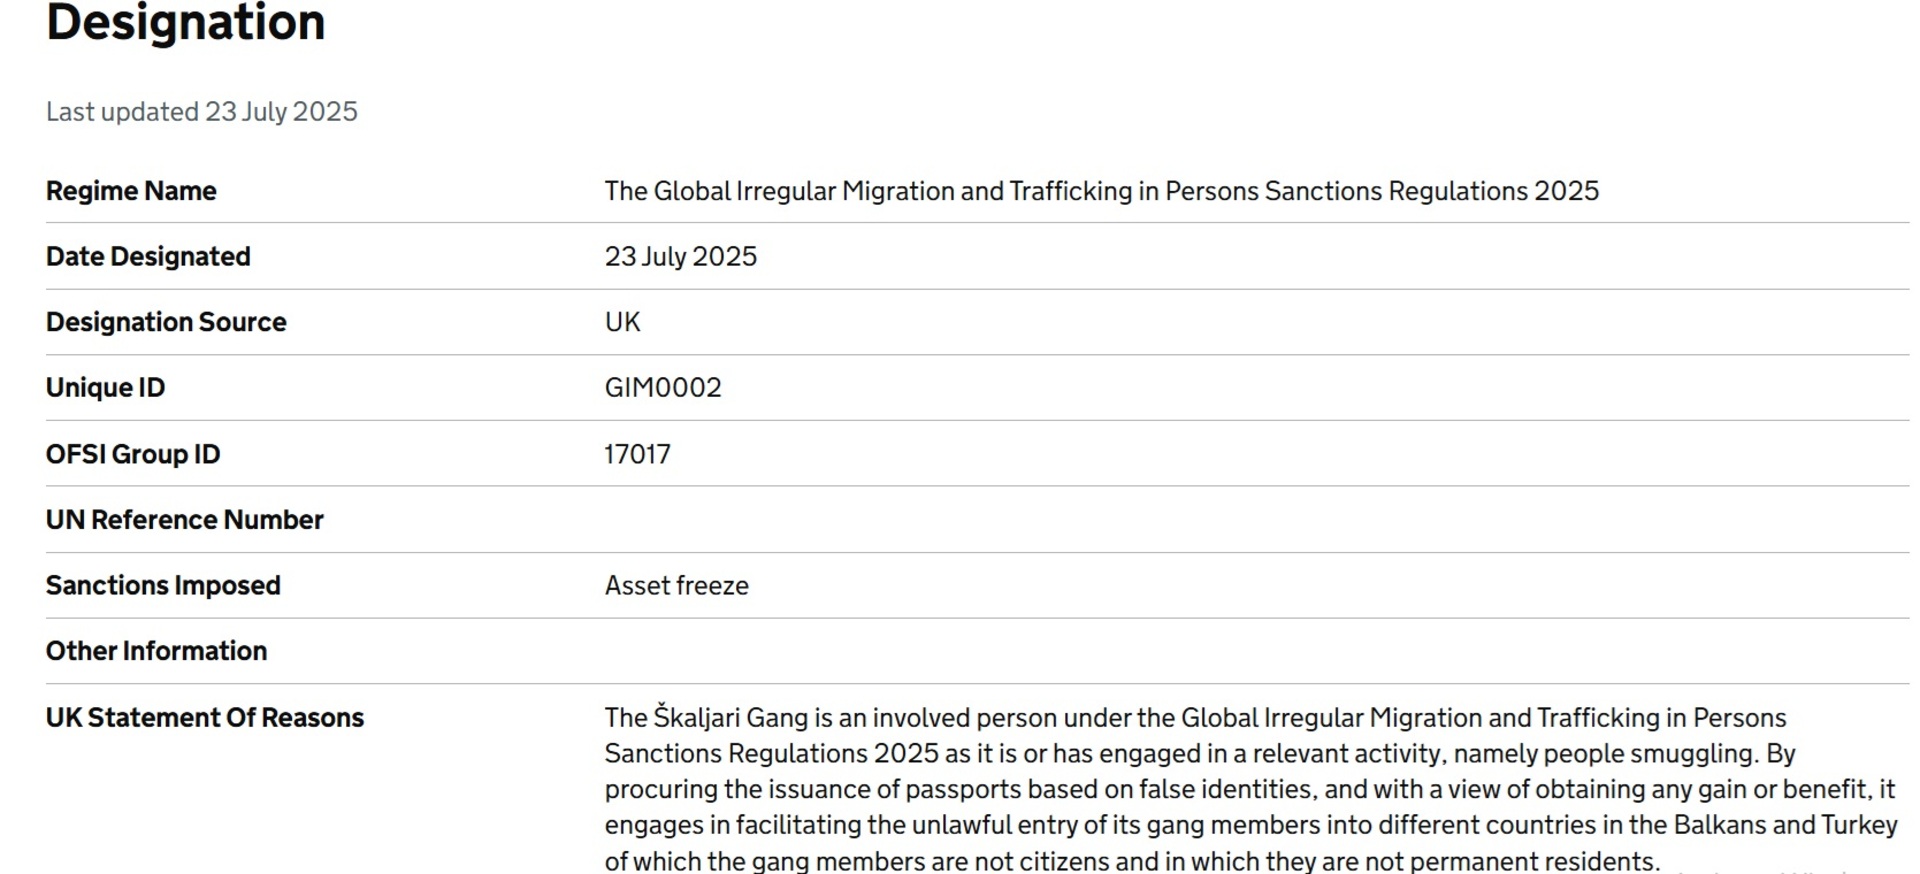Select the 17017 group ID value
Screen dimensions: 1920x874
637,454
